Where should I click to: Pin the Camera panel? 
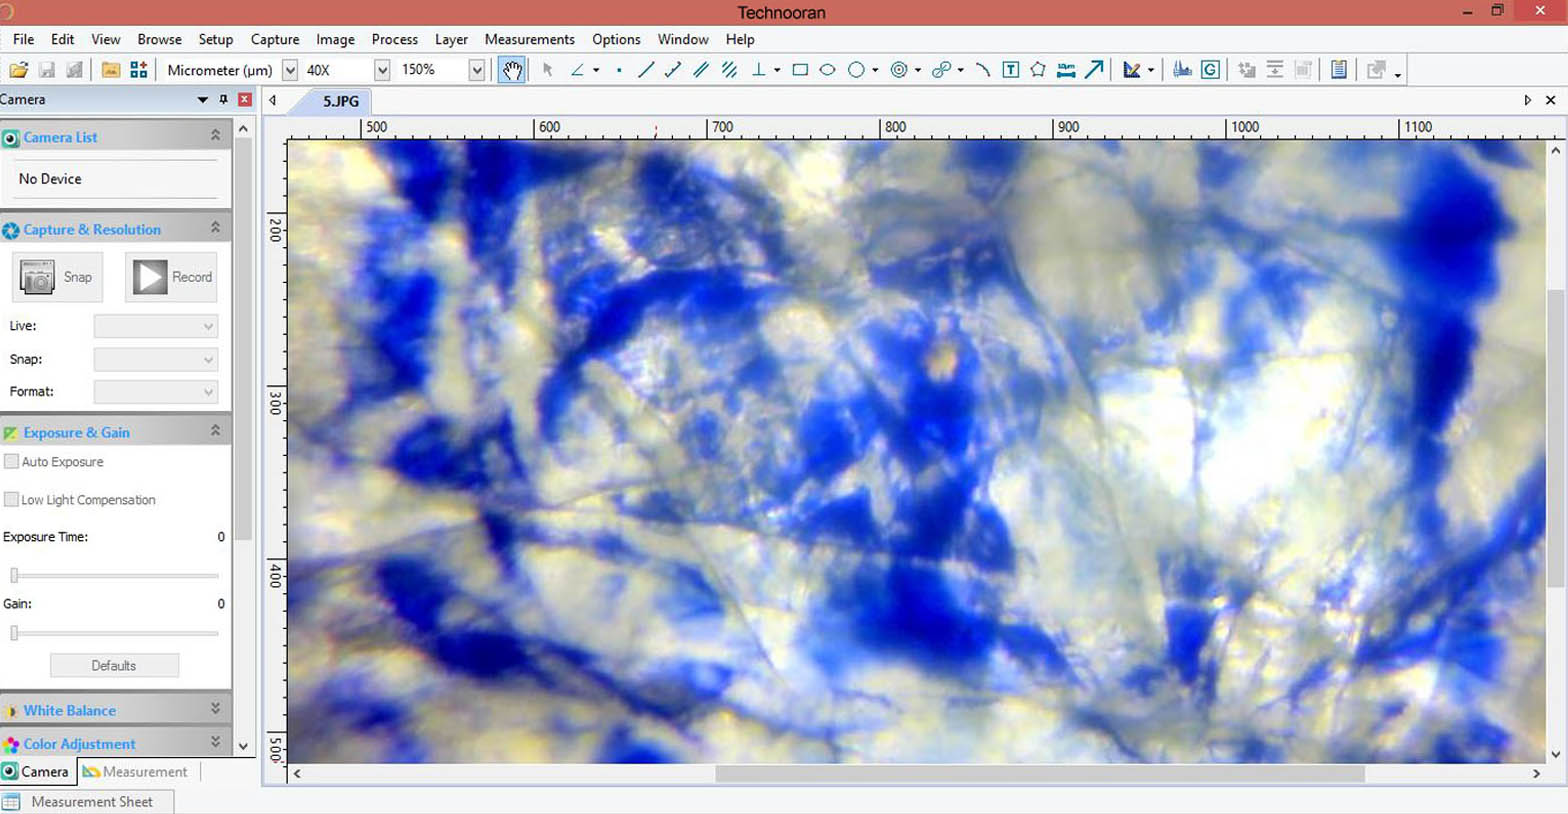pos(224,100)
